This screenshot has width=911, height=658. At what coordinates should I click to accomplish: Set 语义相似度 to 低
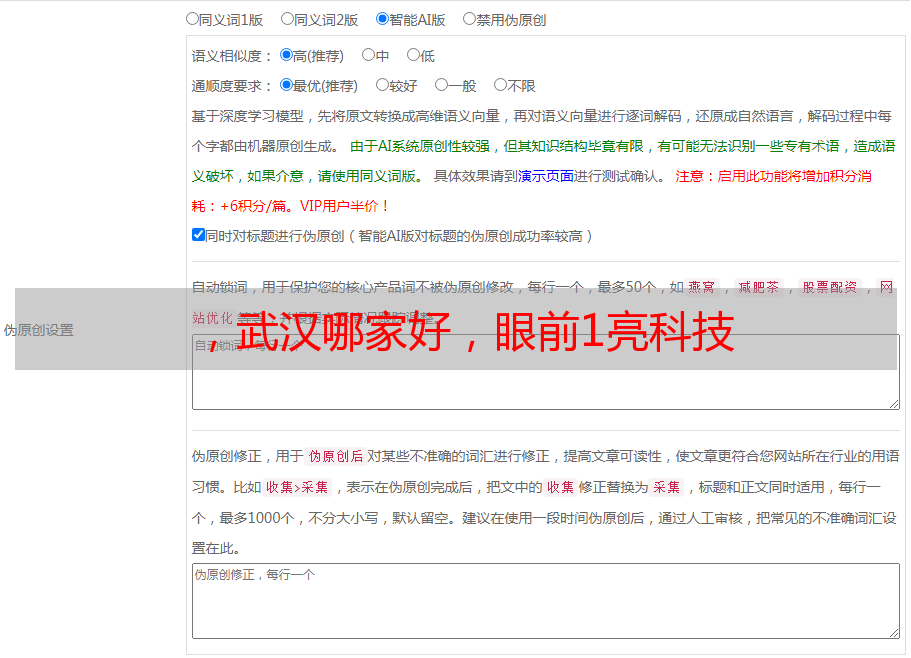point(413,55)
